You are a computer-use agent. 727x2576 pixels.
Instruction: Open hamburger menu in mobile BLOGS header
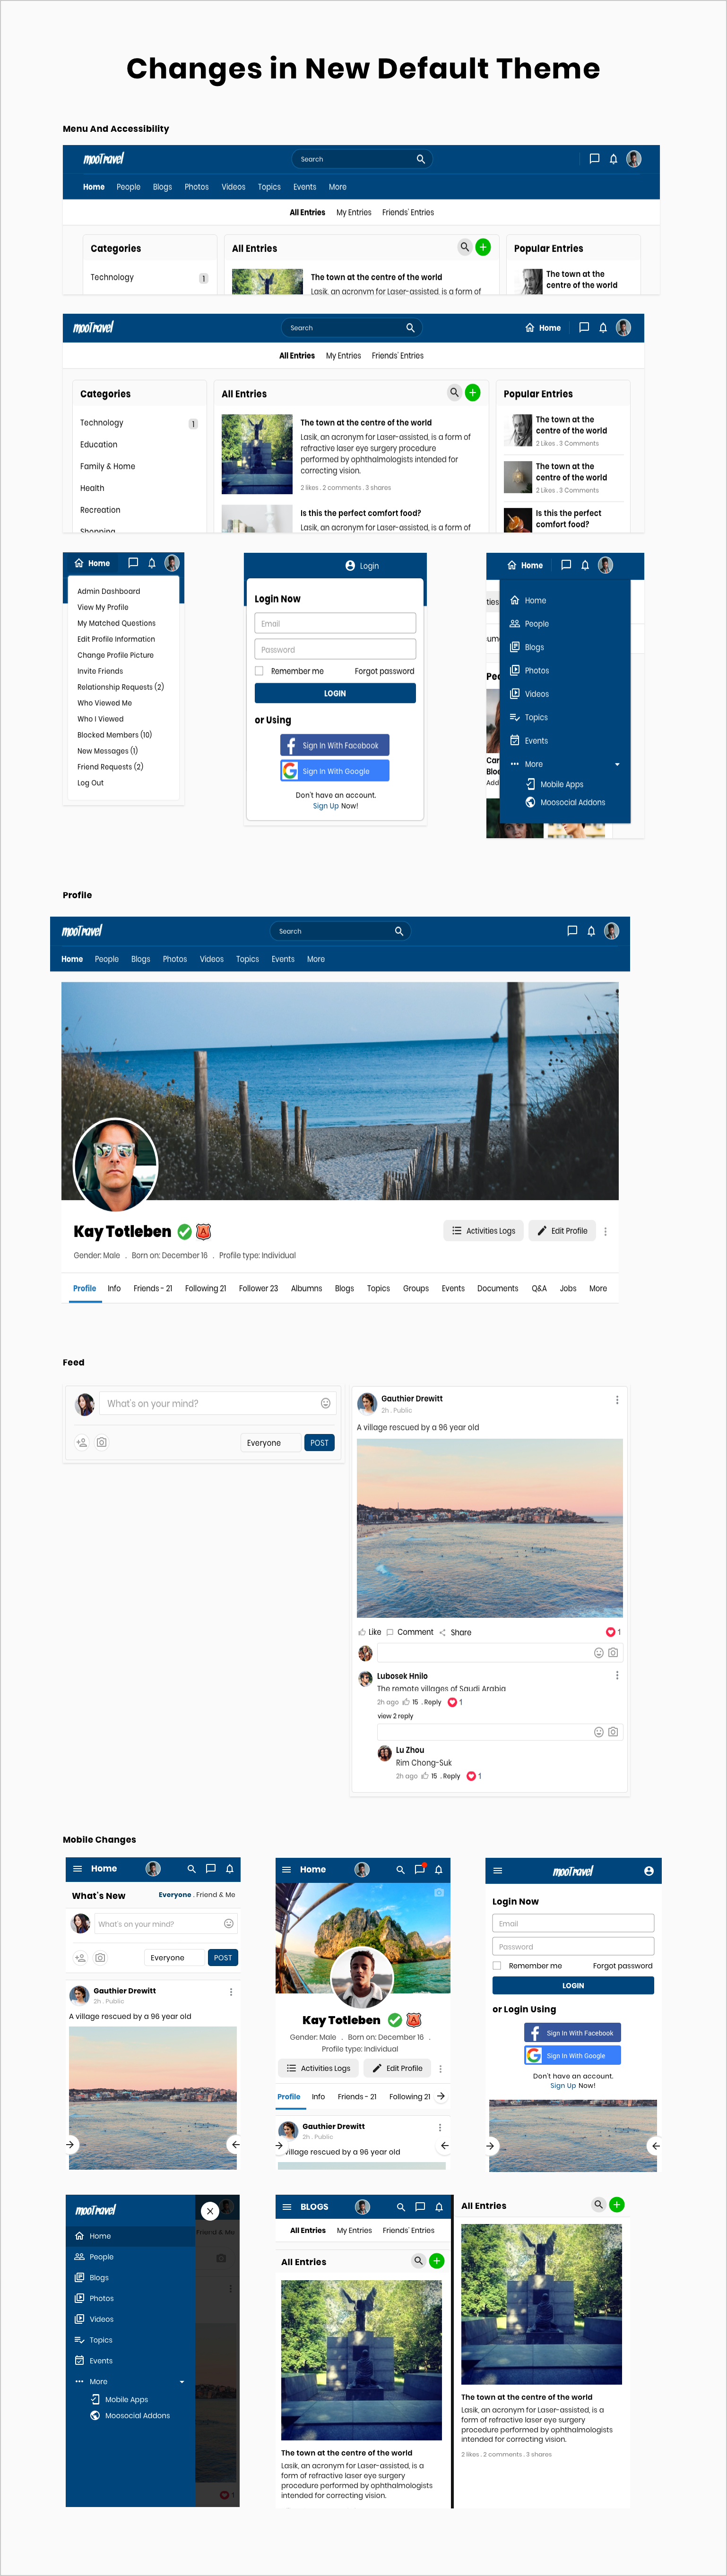pos(287,2207)
